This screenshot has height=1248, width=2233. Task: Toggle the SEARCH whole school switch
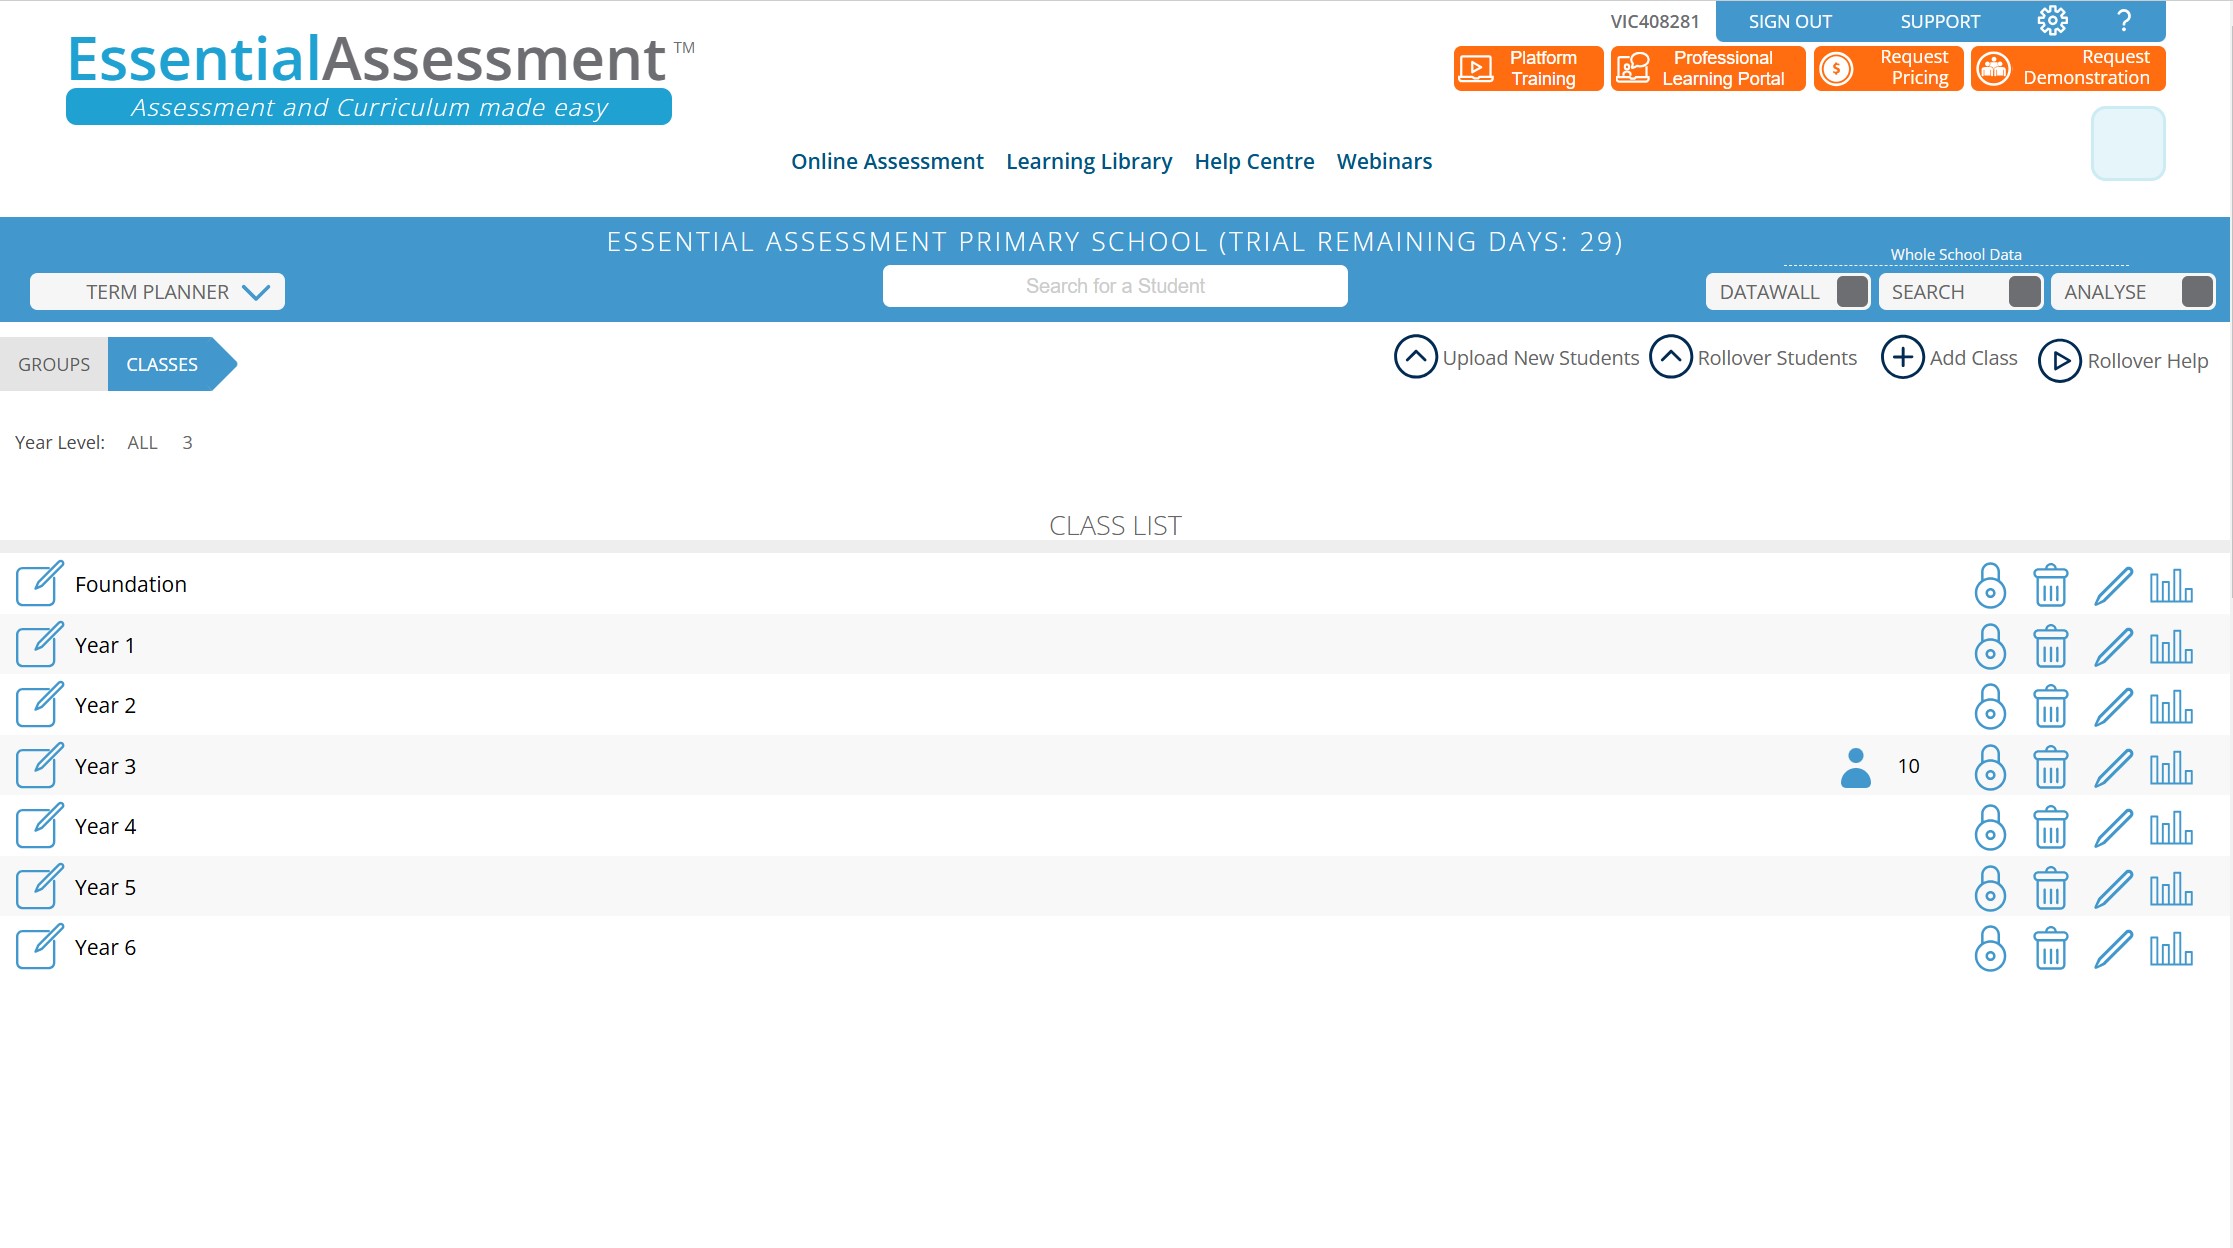pyautogui.click(x=2024, y=292)
